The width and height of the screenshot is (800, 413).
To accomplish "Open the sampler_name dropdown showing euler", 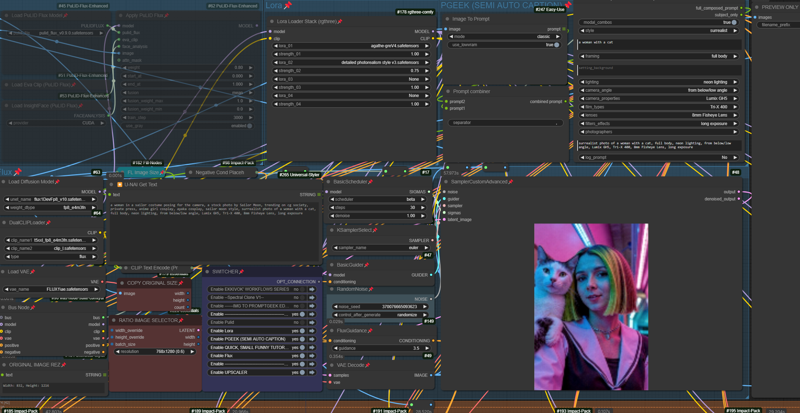I will (x=382, y=248).
